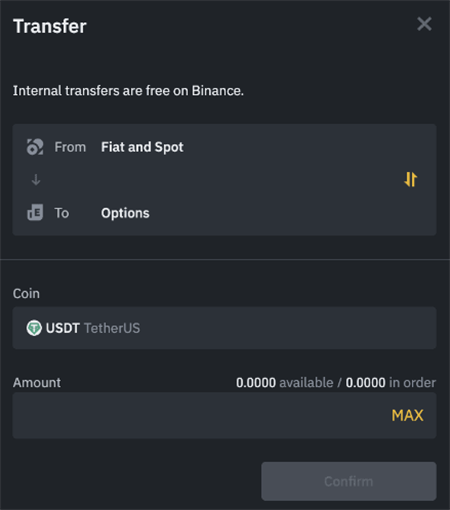The image size is (450, 510).
Task: Click the 0.0000 in order text
Action: pos(391,383)
